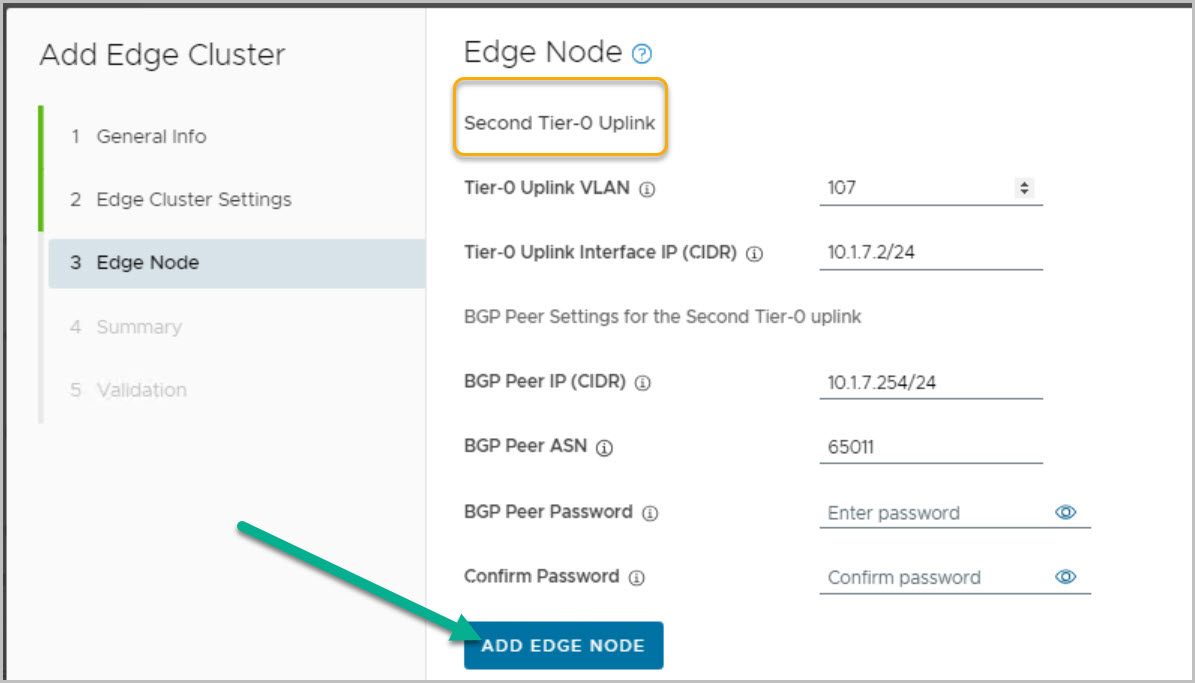Toggle visibility of the Confirm password field
This screenshot has width=1195, height=683.
click(1066, 577)
